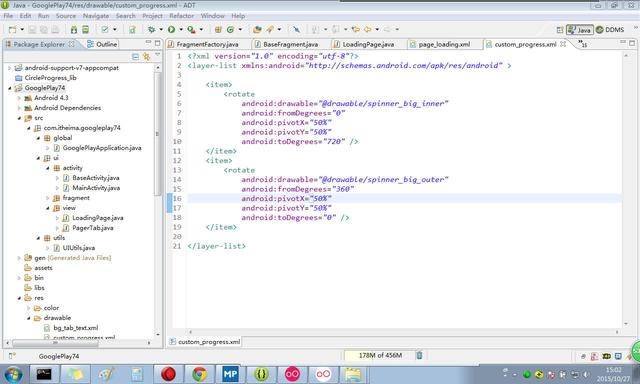
Task: Open Chrome from the taskbar
Action: [x=199, y=374]
